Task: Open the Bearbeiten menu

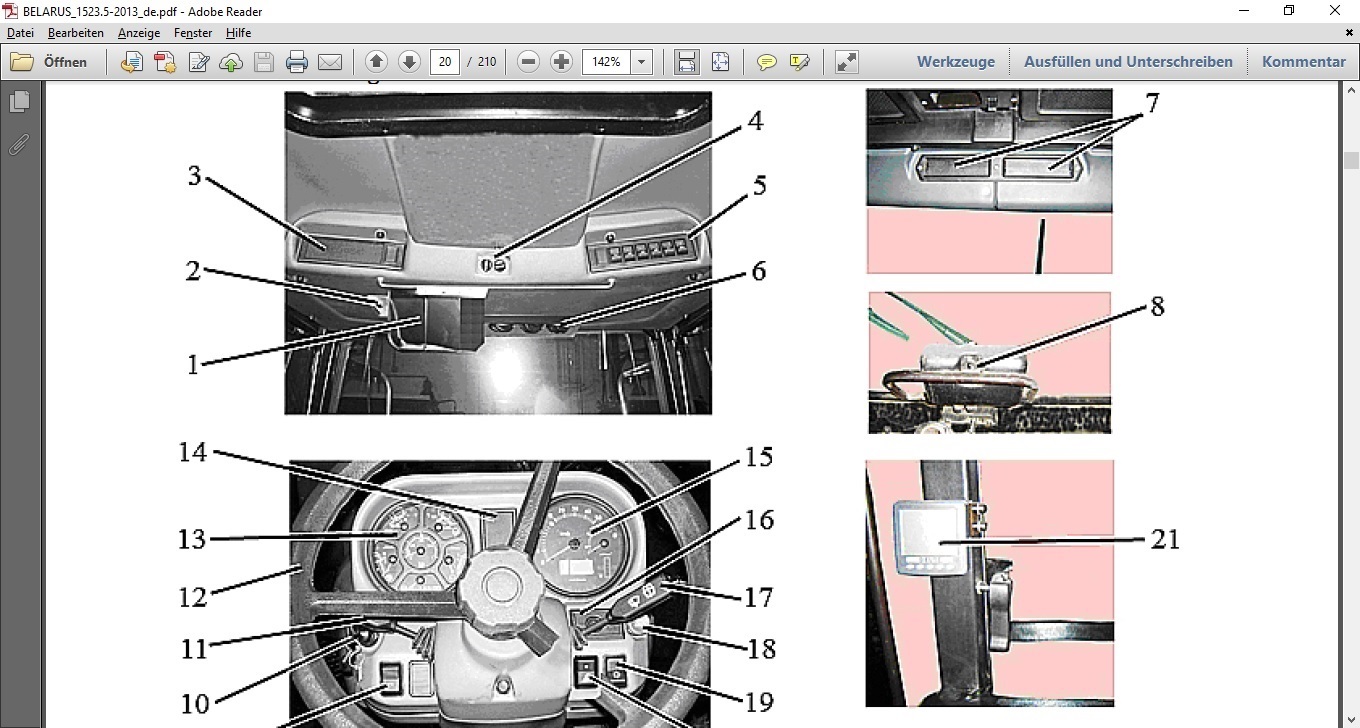Action: pyautogui.click(x=76, y=33)
